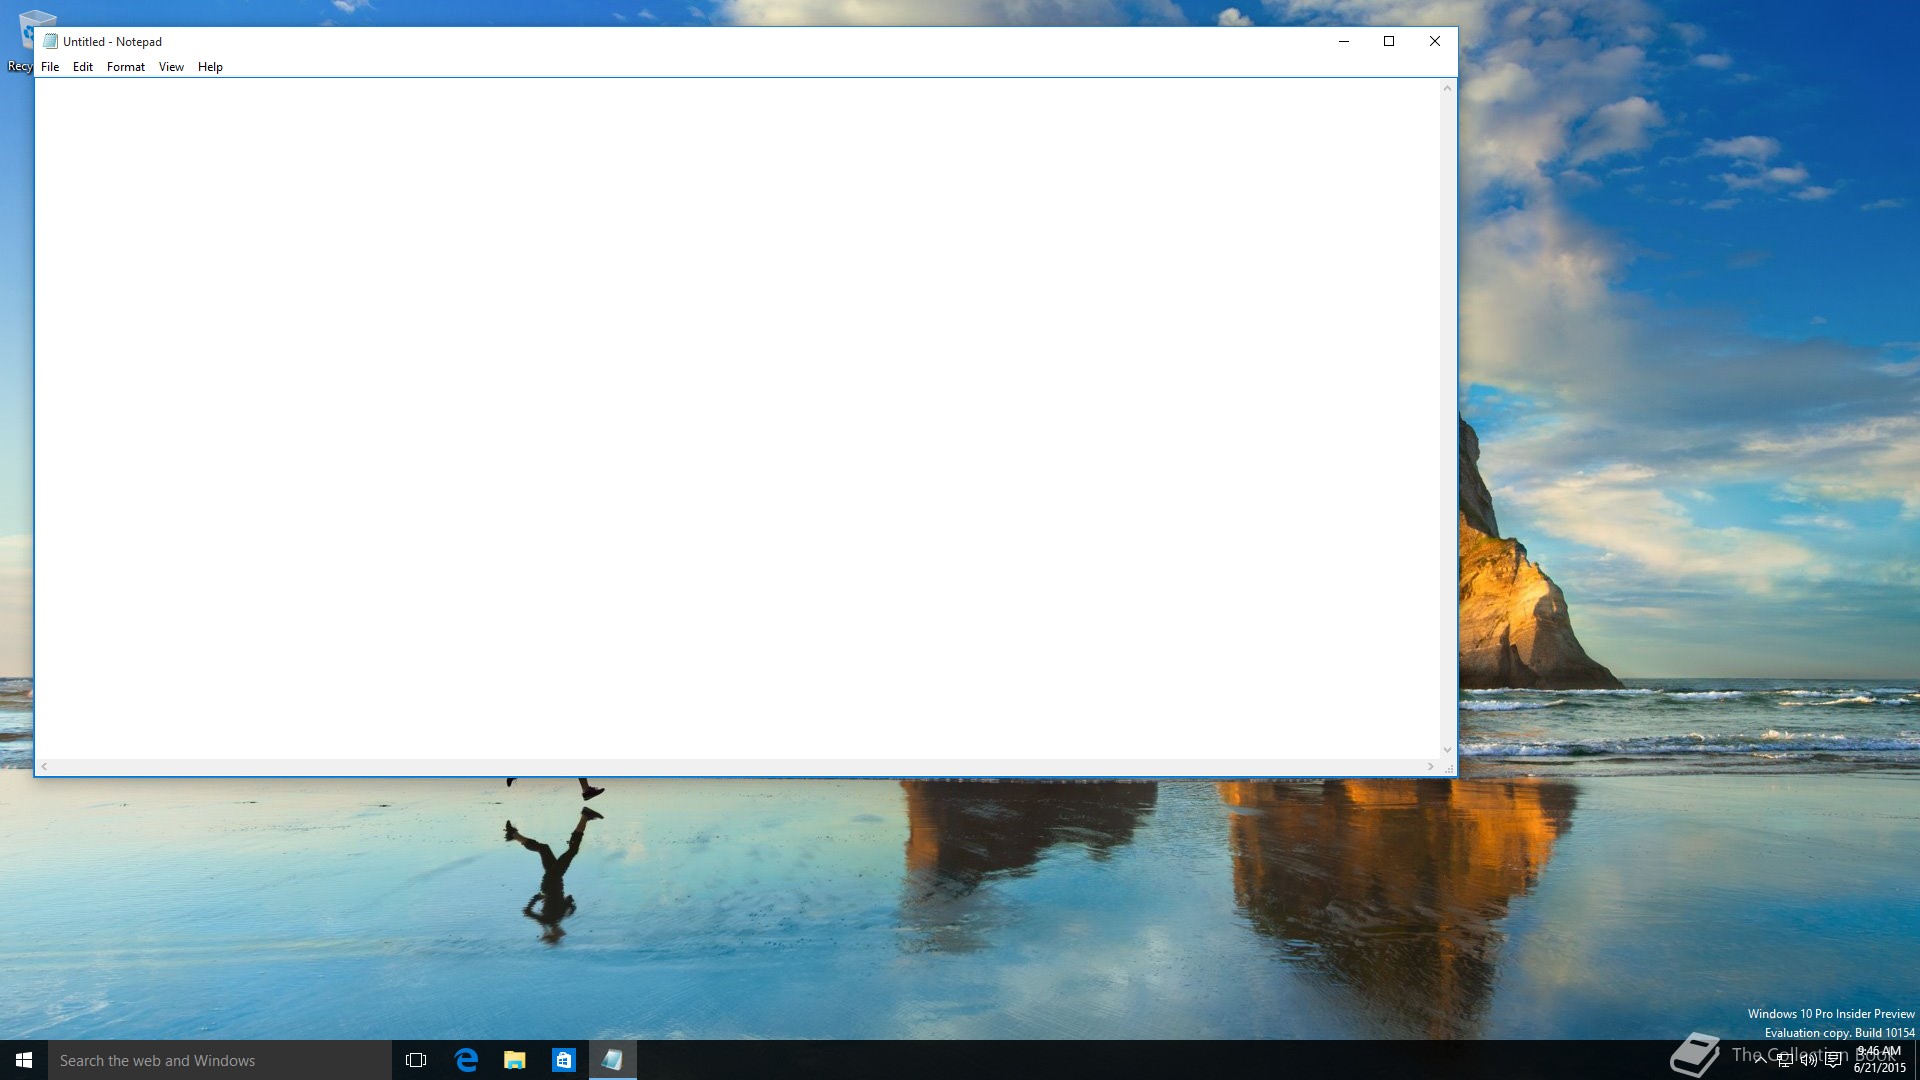The width and height of the screenshot is (1920, 1080).
Task: Click the Notepad icon in title bar
Action: coord(50,41)
